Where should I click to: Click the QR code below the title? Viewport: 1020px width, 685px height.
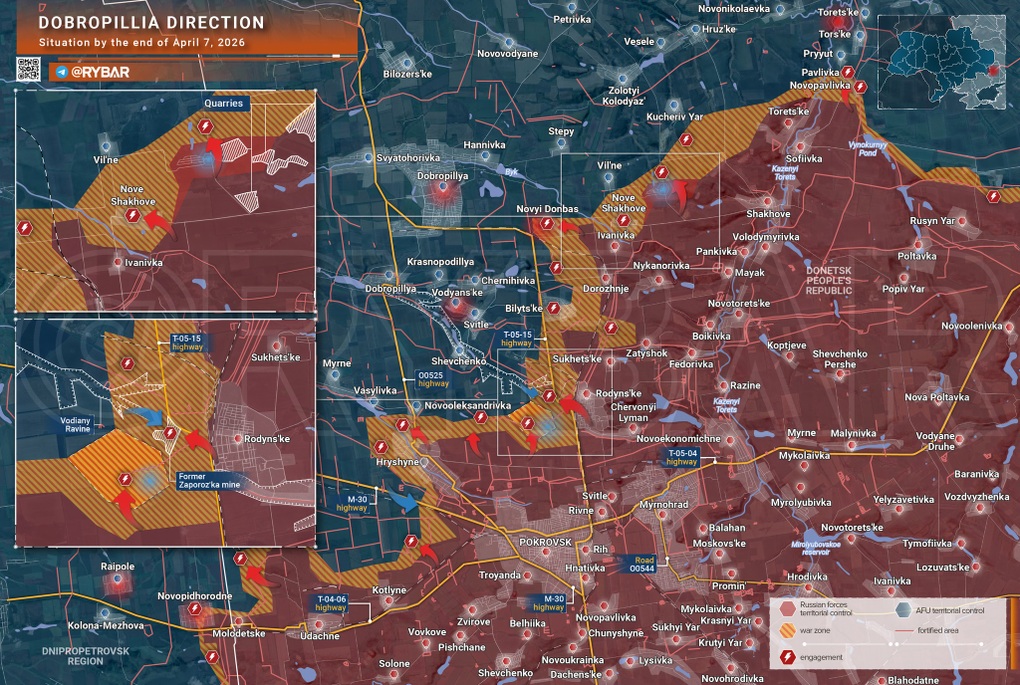28,70
